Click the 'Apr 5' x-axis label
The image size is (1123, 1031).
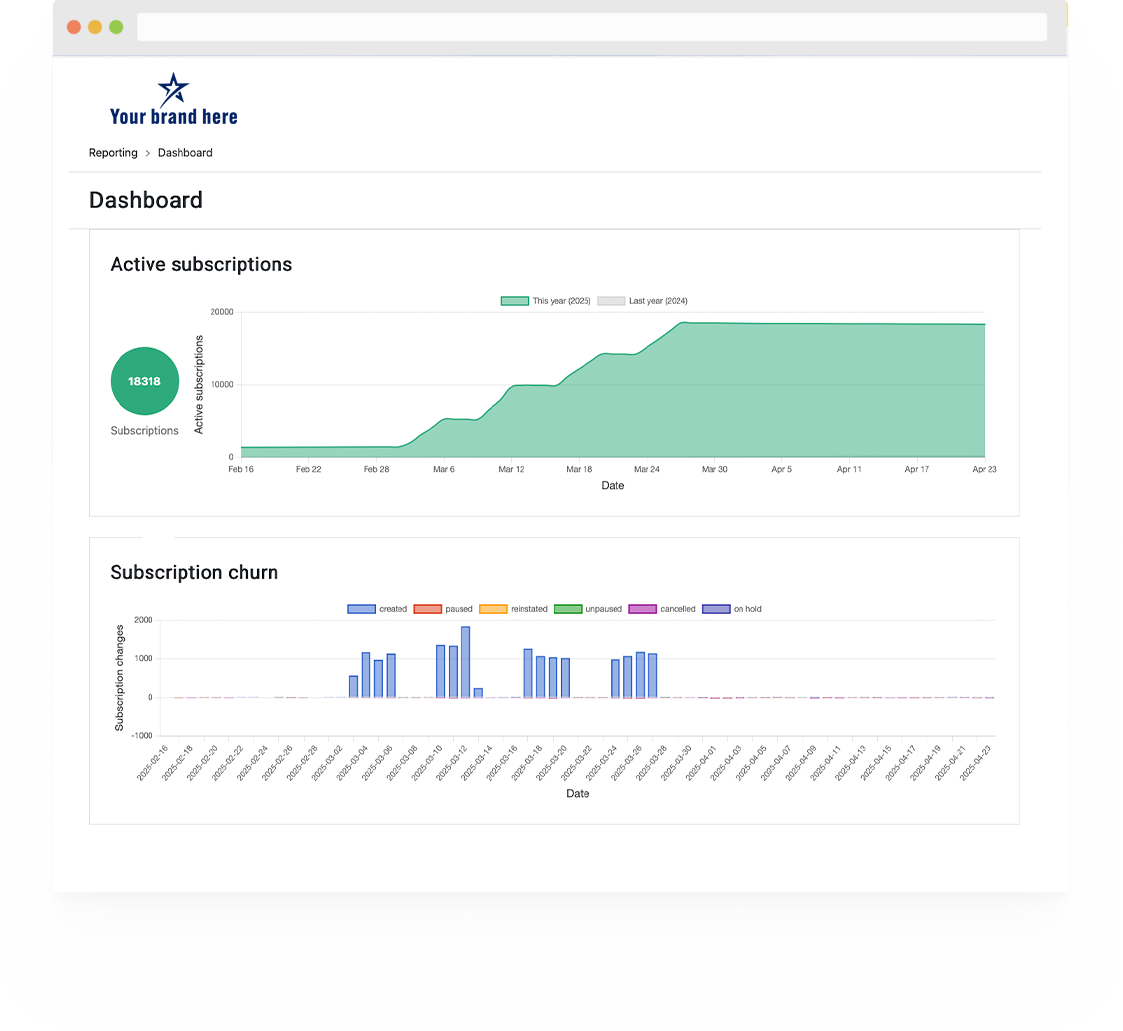tap(781, 470)
